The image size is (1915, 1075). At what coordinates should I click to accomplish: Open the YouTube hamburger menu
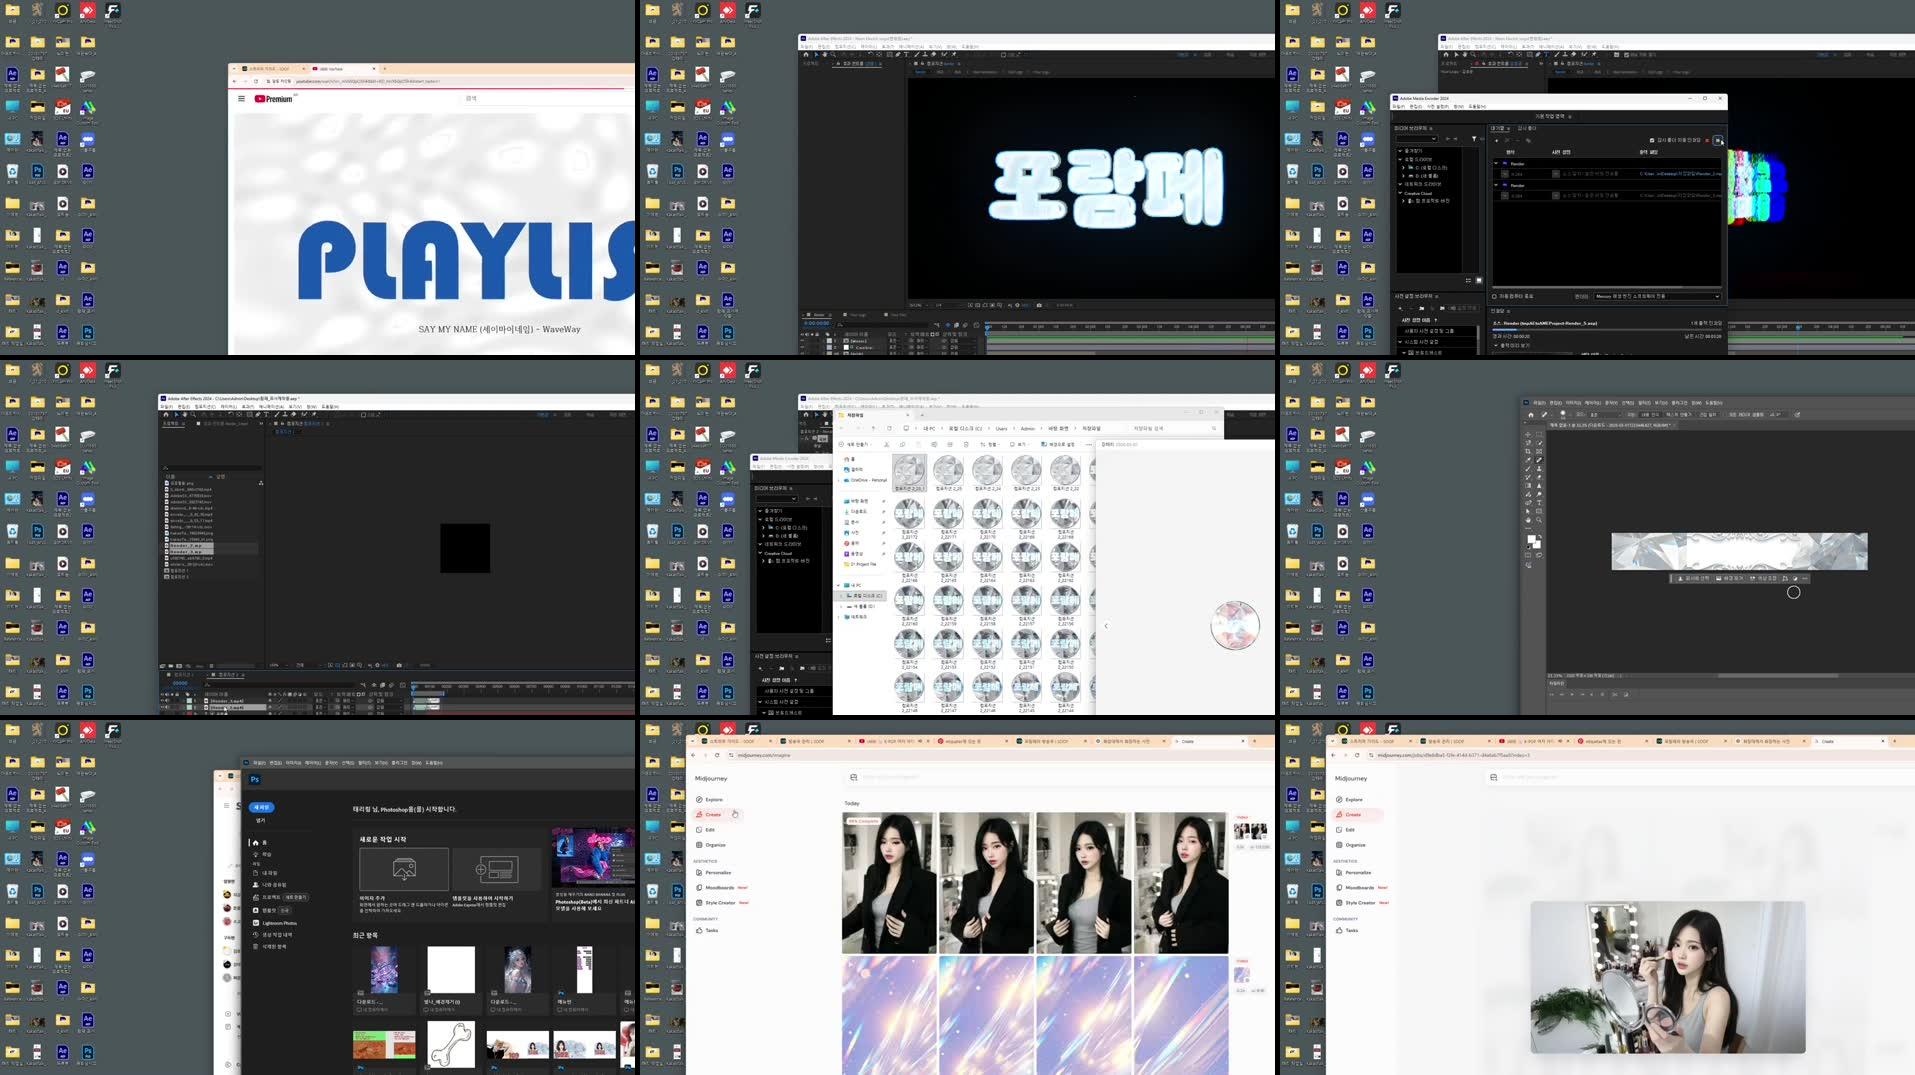[x=240, y=99]
